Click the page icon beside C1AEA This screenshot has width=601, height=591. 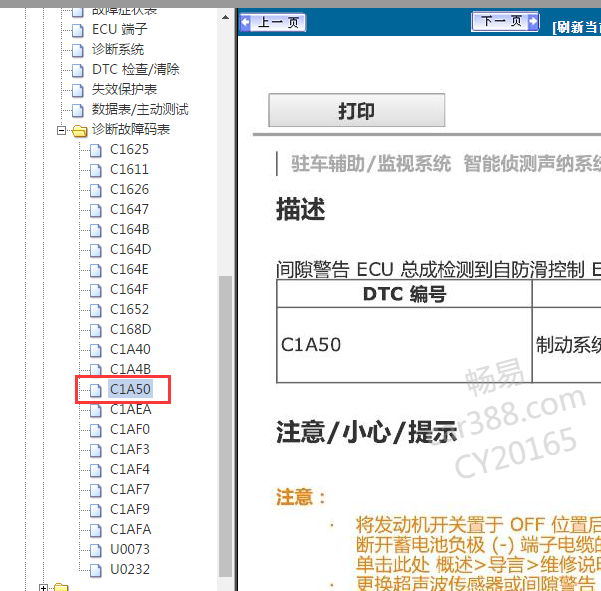pos(96,410)
